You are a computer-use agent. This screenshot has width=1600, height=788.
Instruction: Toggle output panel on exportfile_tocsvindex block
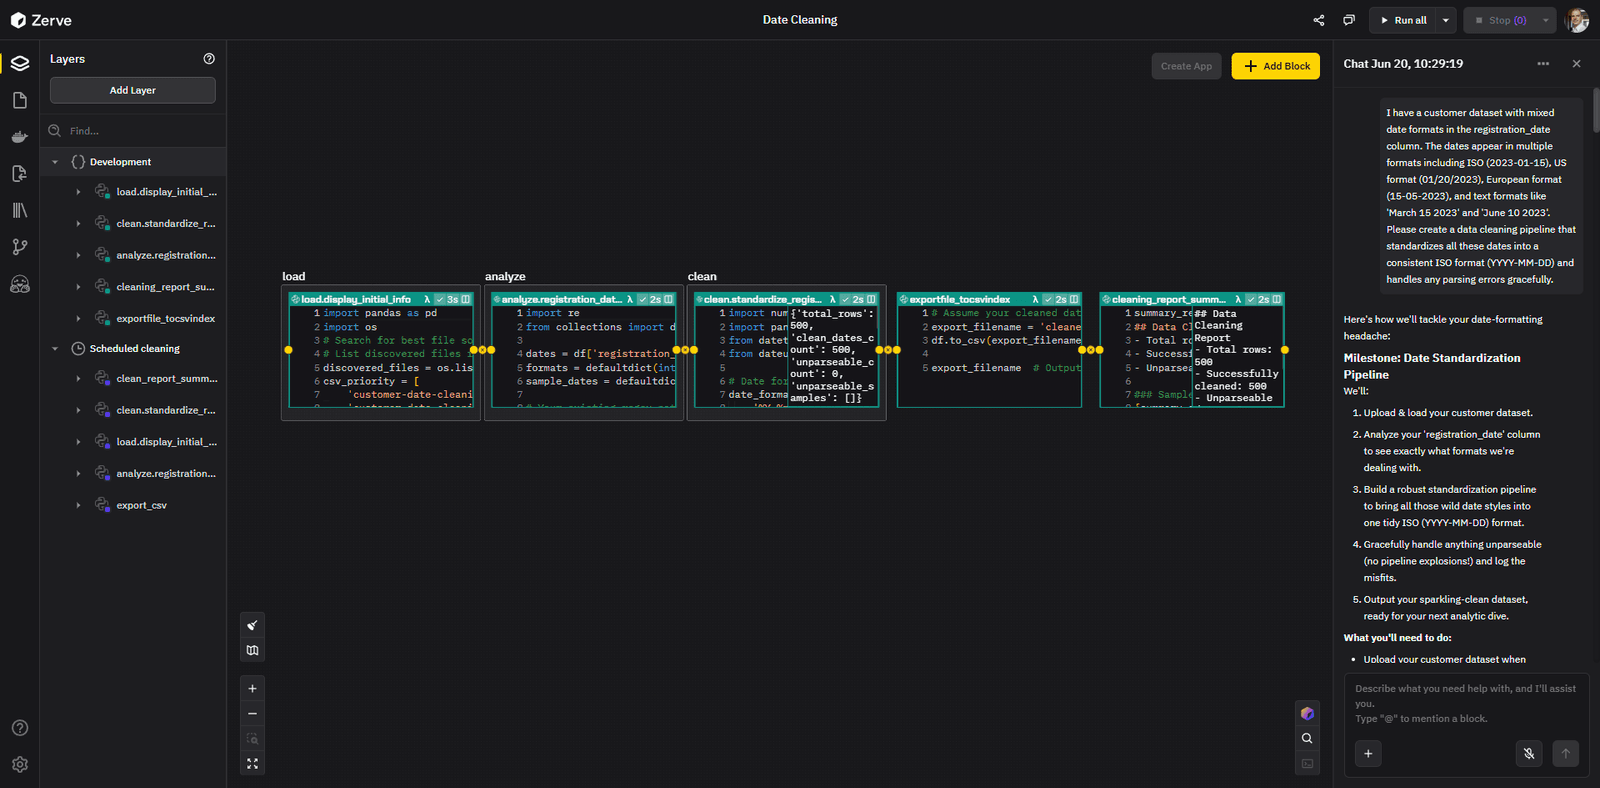pyautogui.click(x=1075, y=299)
